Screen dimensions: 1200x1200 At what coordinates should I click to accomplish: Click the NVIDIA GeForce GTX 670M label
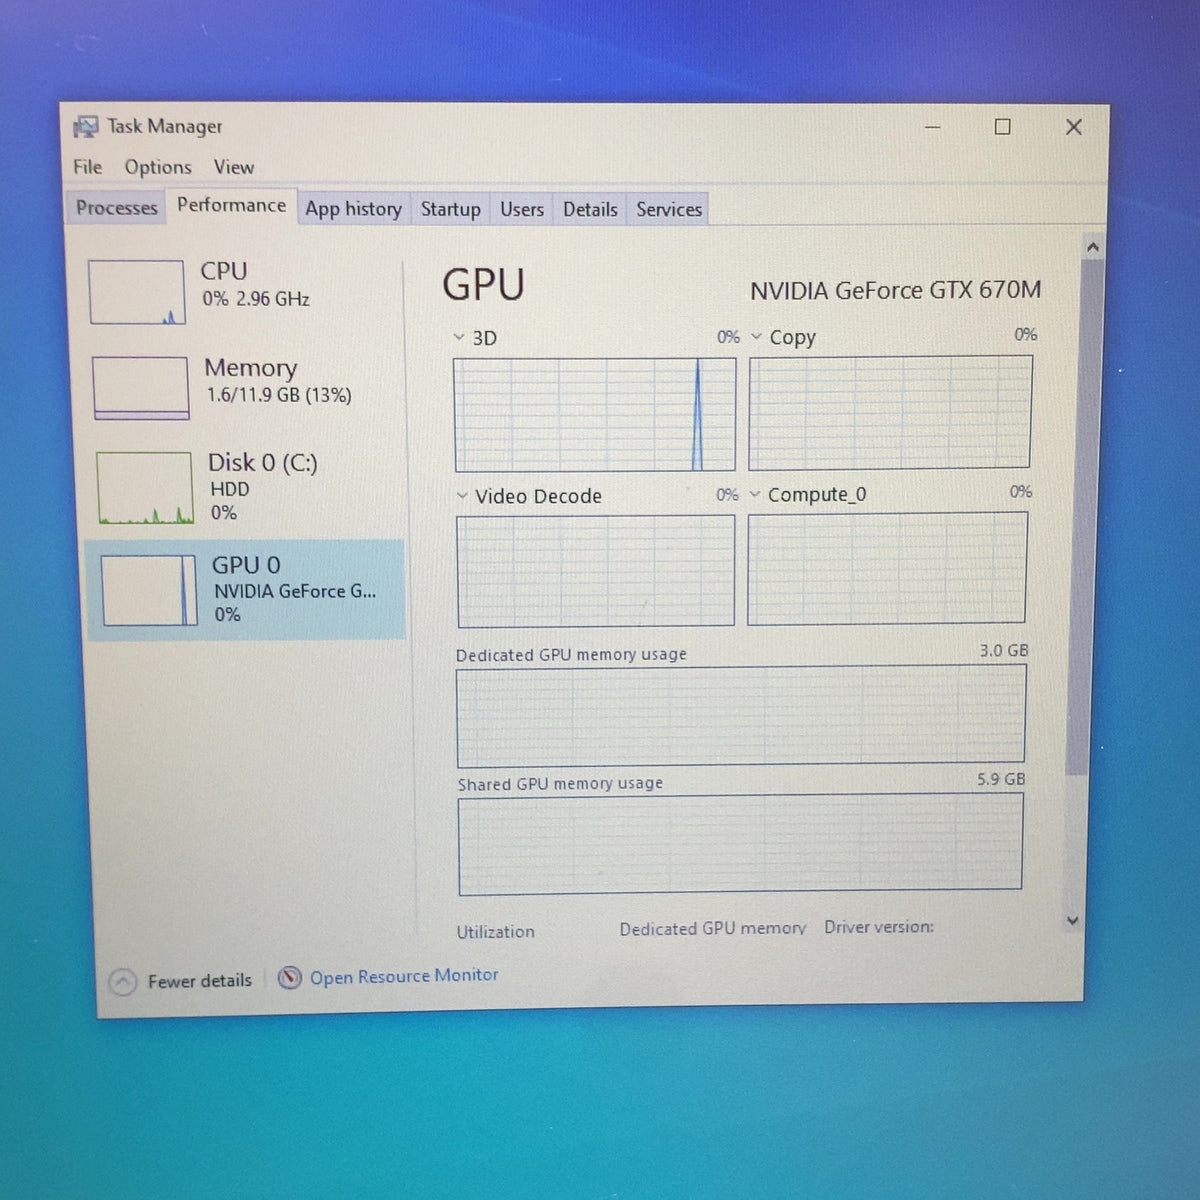click(x=895, y=291)
